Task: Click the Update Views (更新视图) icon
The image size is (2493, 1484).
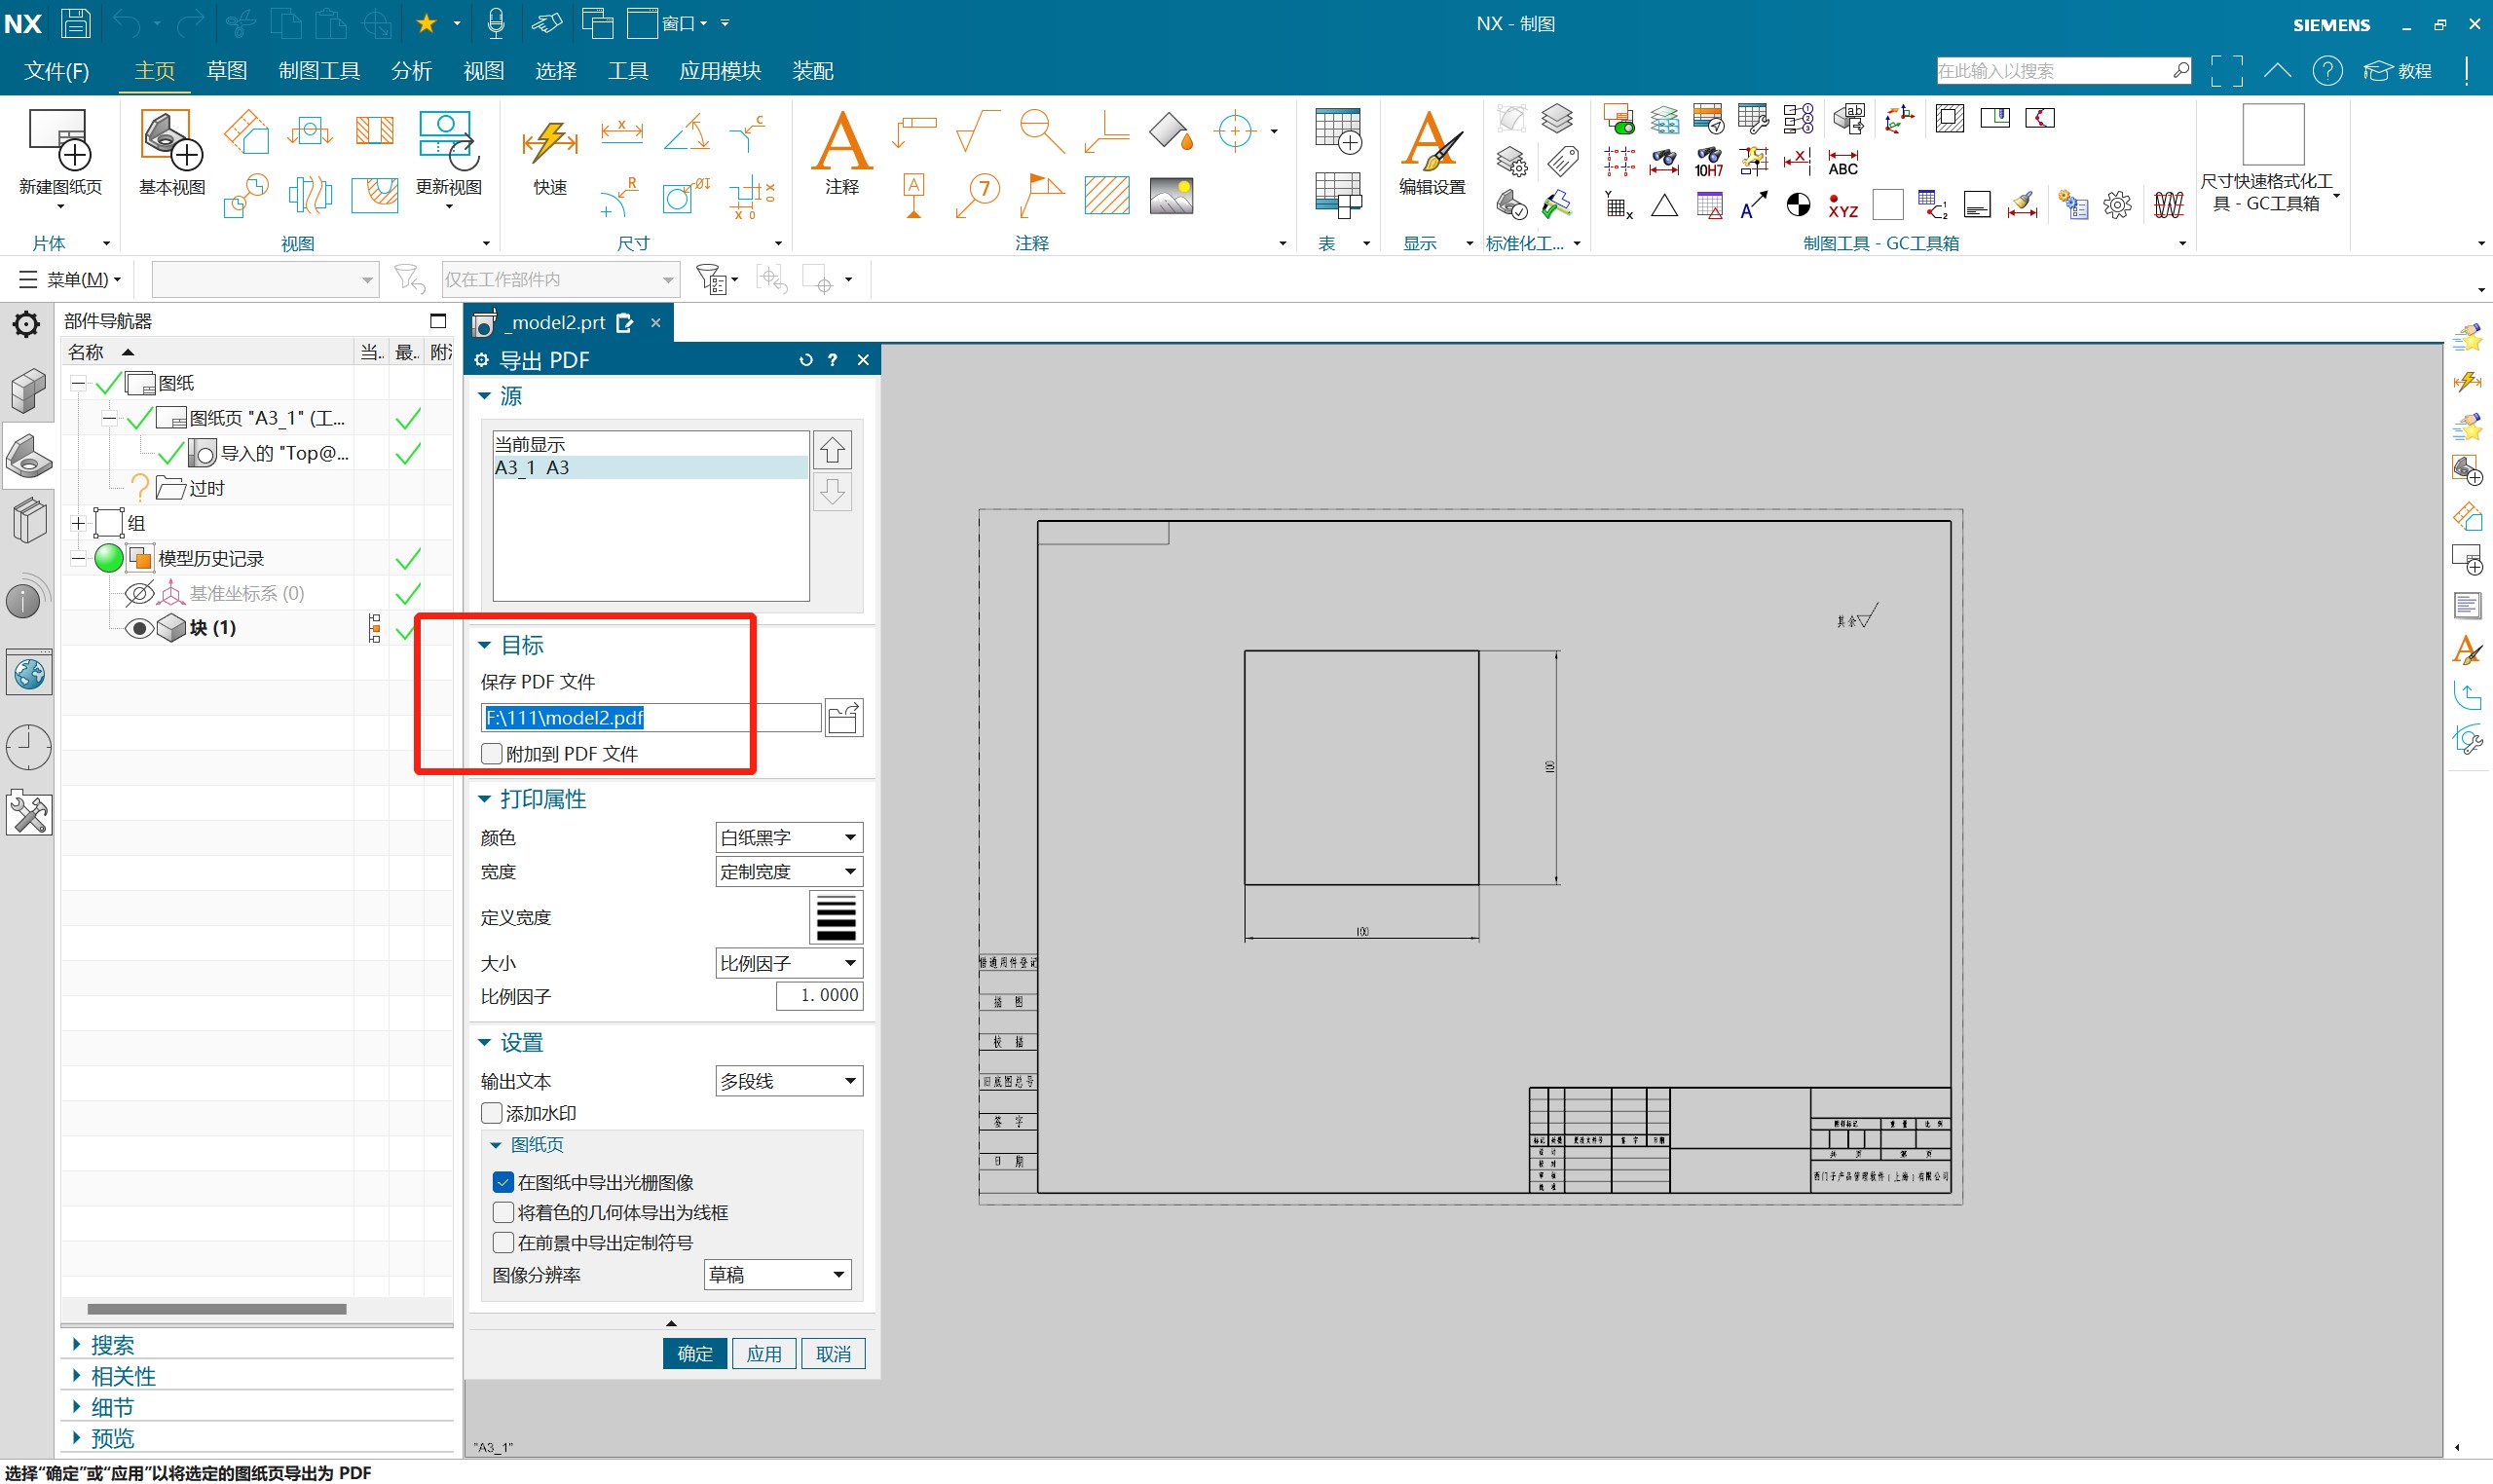Action: pos(448,140)
